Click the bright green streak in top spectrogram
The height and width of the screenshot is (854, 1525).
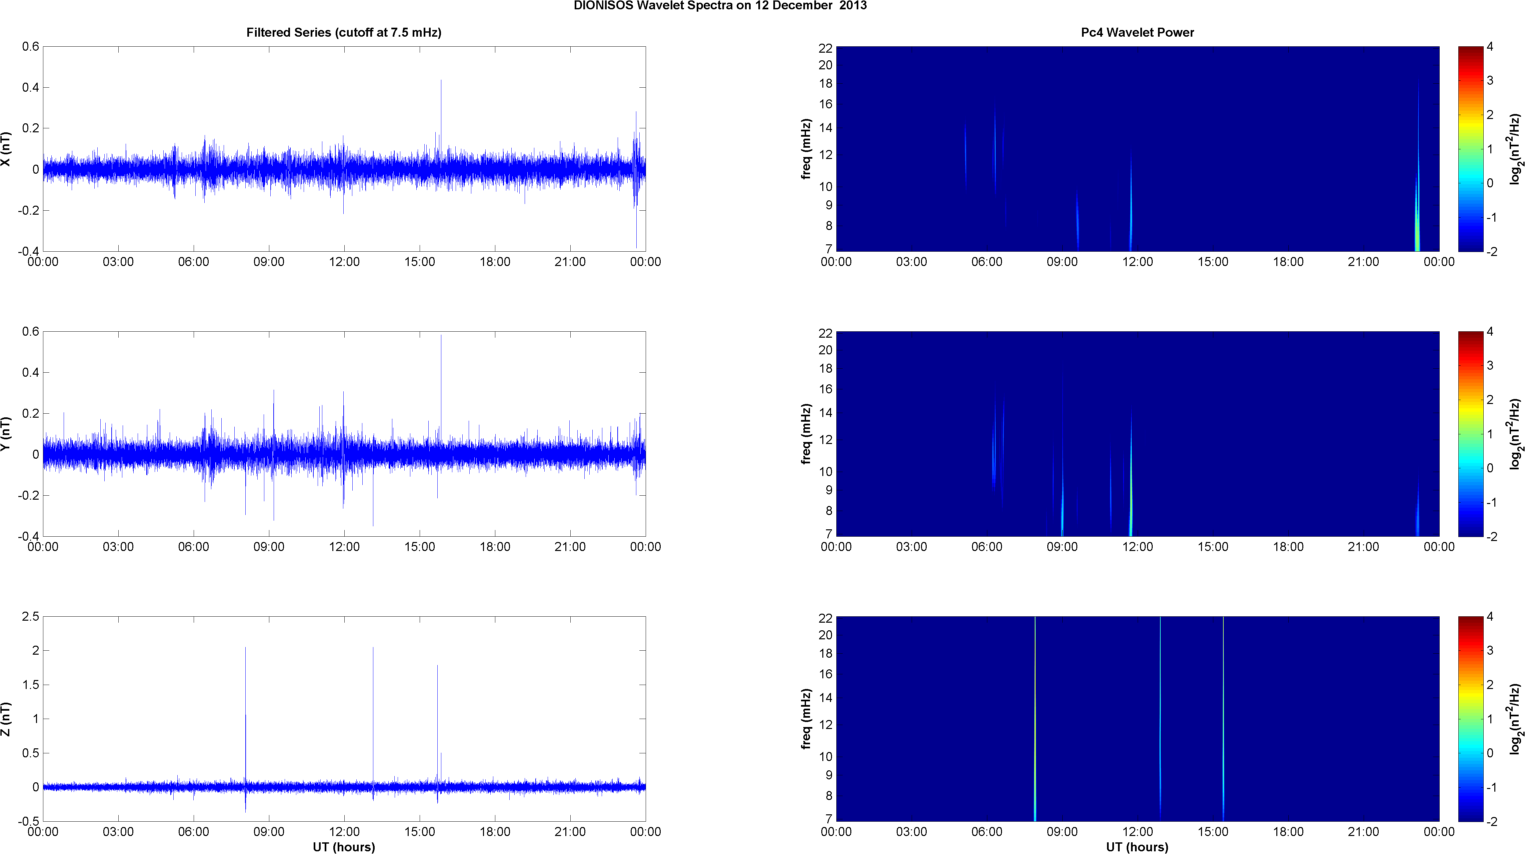1417,225
